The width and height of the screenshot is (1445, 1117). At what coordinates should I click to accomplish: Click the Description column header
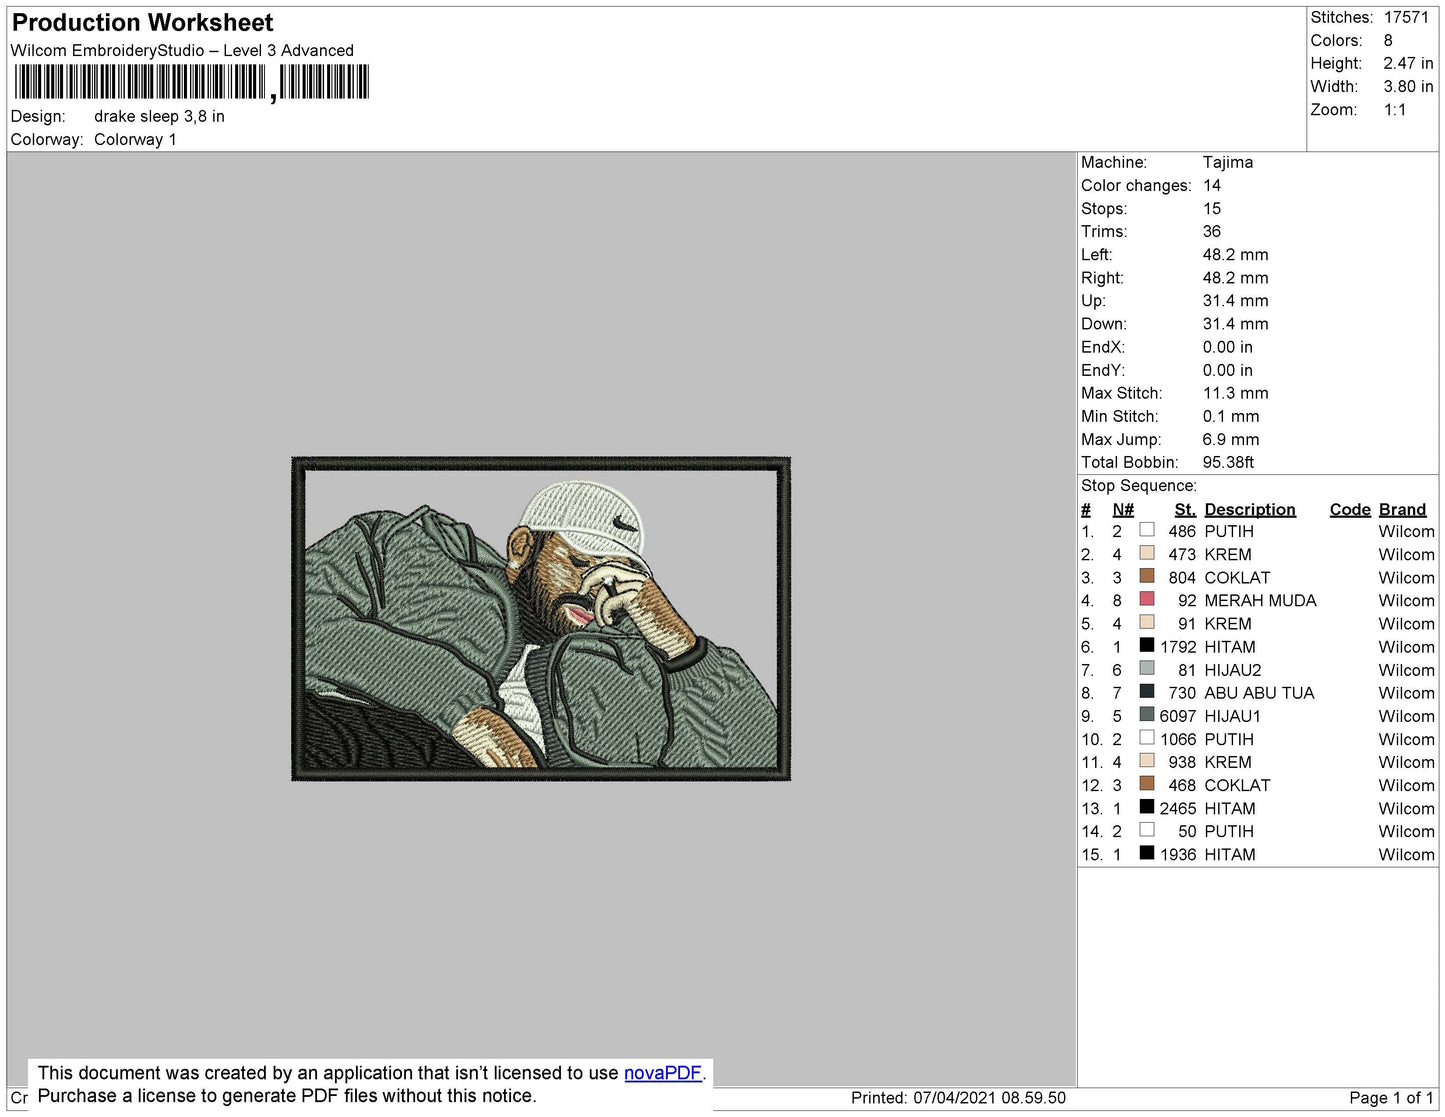click(1249, 510)
